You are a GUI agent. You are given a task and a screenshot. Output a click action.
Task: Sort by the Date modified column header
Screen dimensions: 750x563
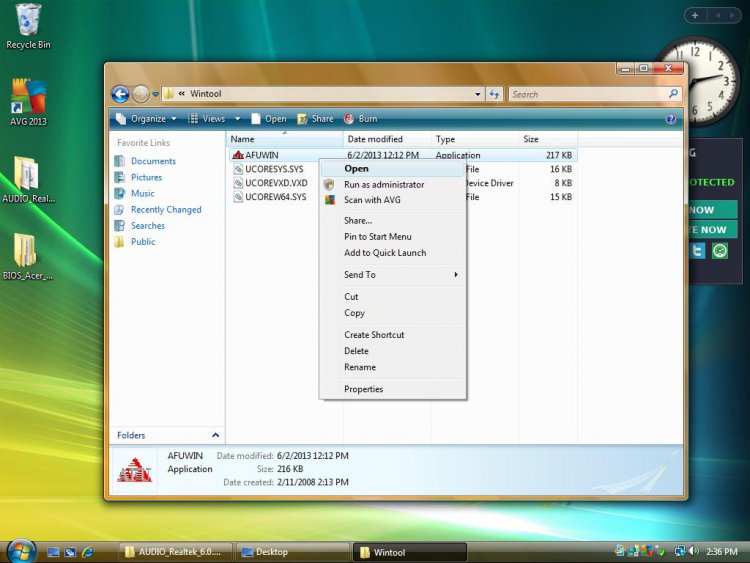tap(375, 139)
